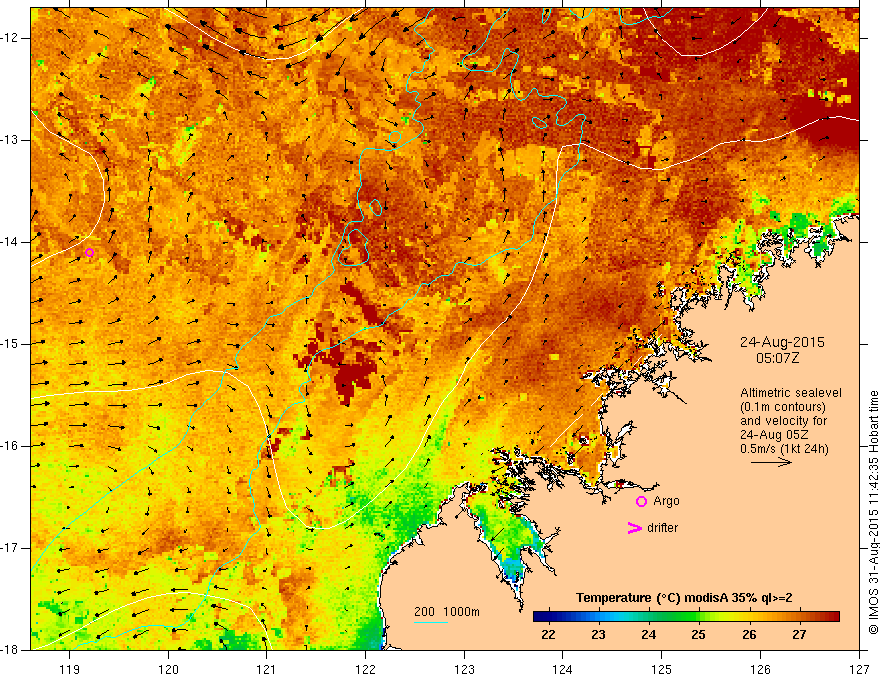
Task: Click the latitude label '-14'
Action: tap(10, 242)
